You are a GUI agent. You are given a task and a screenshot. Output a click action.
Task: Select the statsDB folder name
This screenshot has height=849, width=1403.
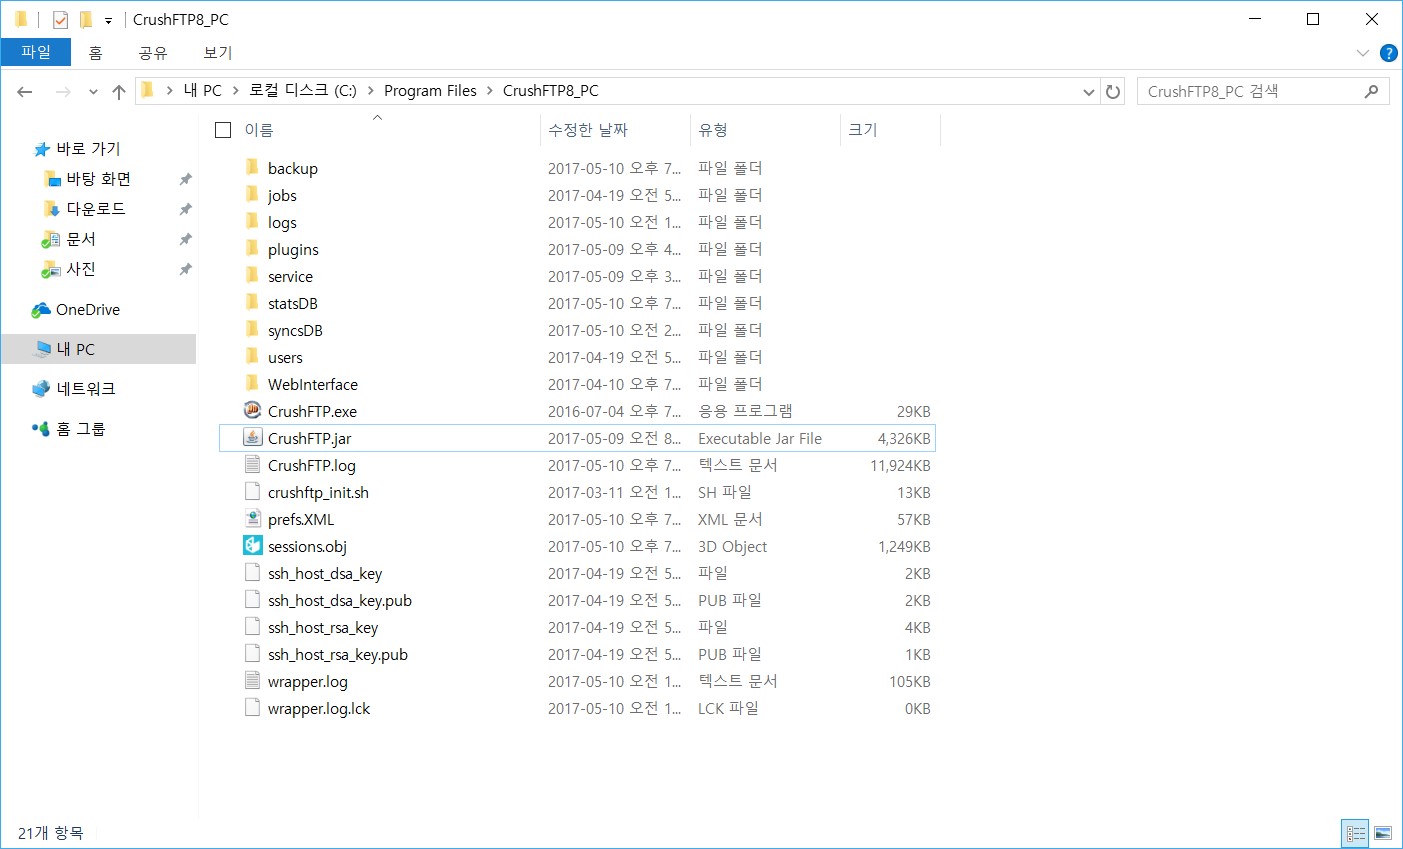point(293,304)
